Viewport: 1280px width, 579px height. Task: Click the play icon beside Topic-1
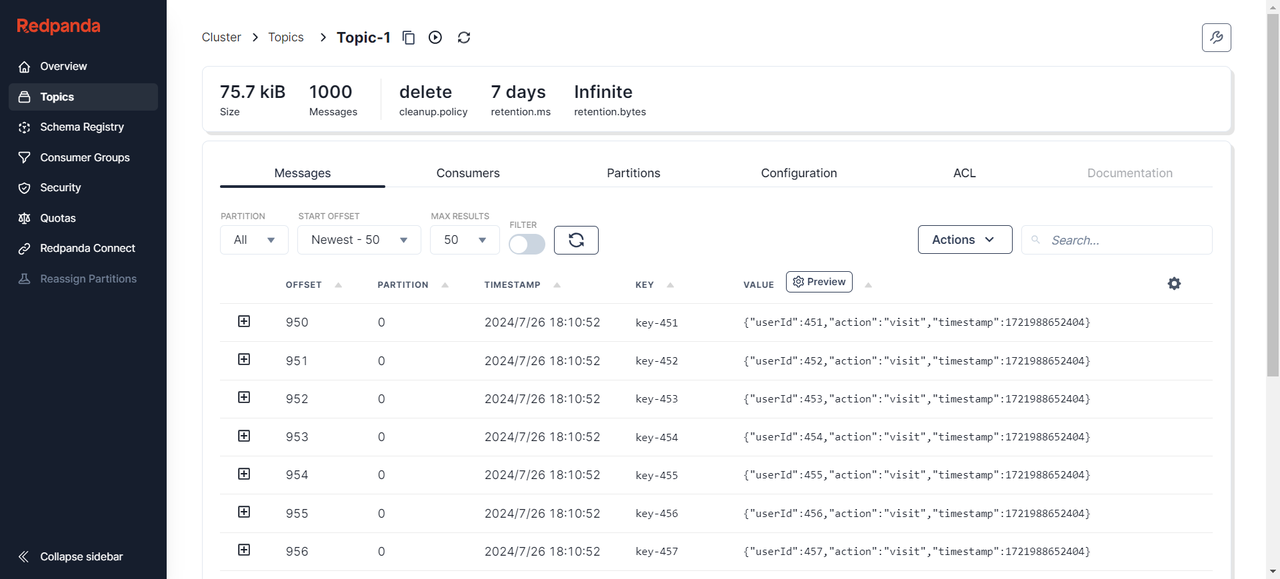[435, 37]
